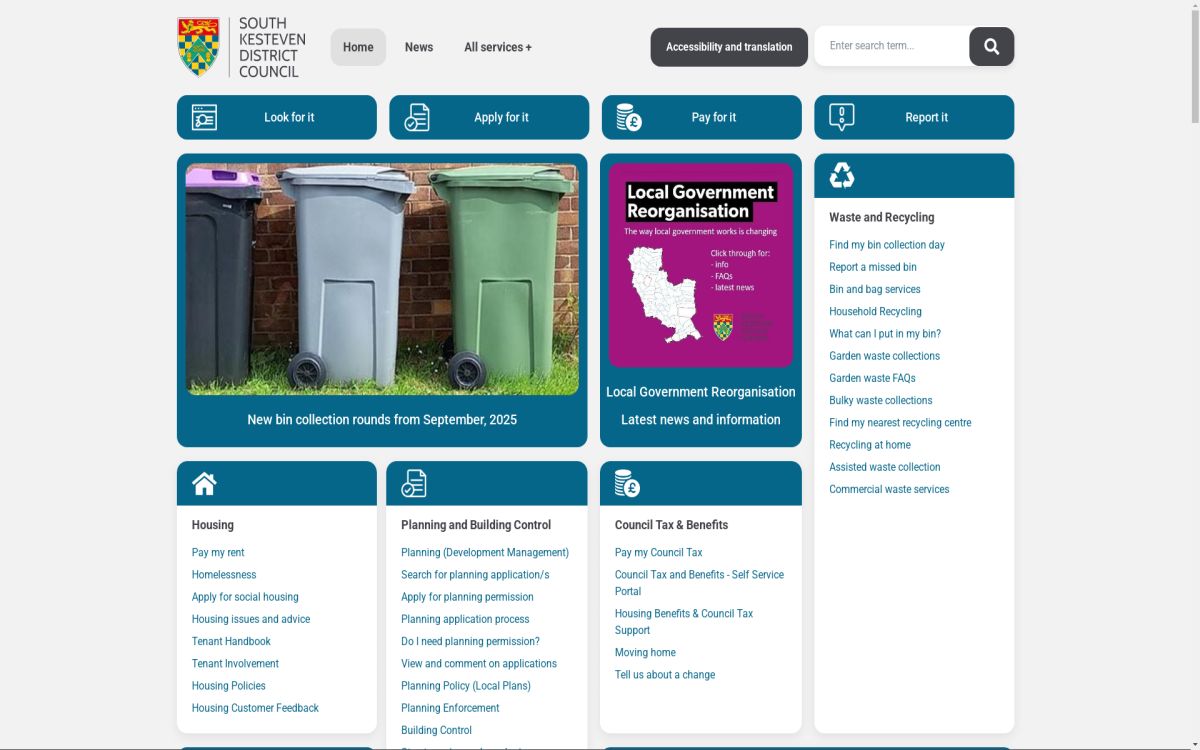
Task: Click the Look for it magnifying glass icon
Action: 205,117
